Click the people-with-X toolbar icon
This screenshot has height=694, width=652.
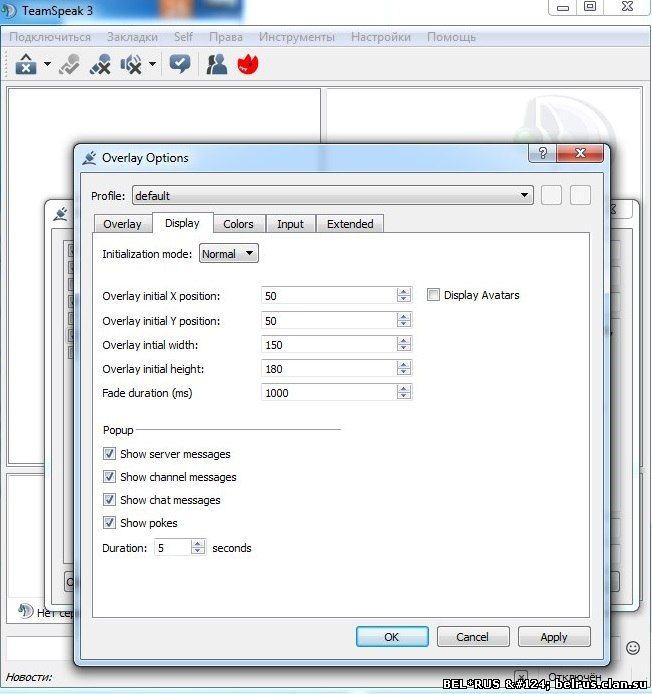[x=100, y=65]
